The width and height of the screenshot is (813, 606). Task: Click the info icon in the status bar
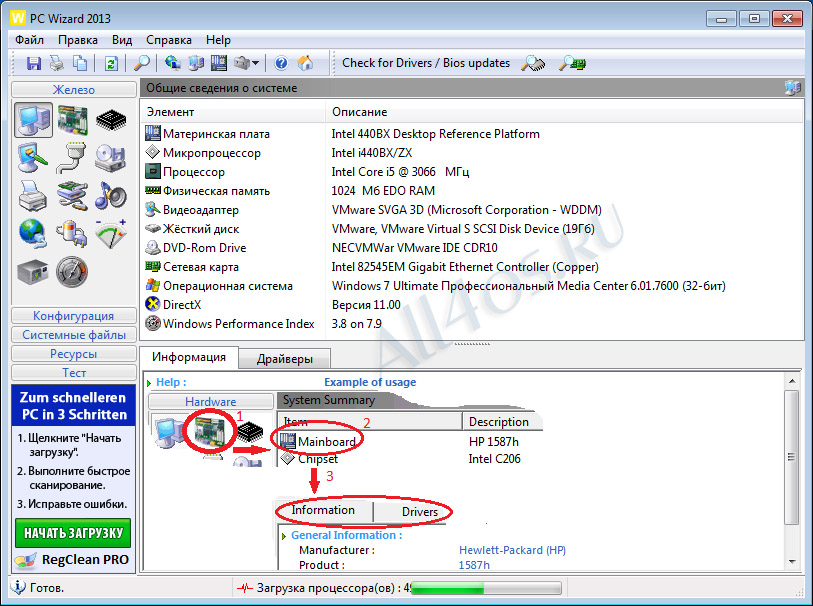point(18,587)
